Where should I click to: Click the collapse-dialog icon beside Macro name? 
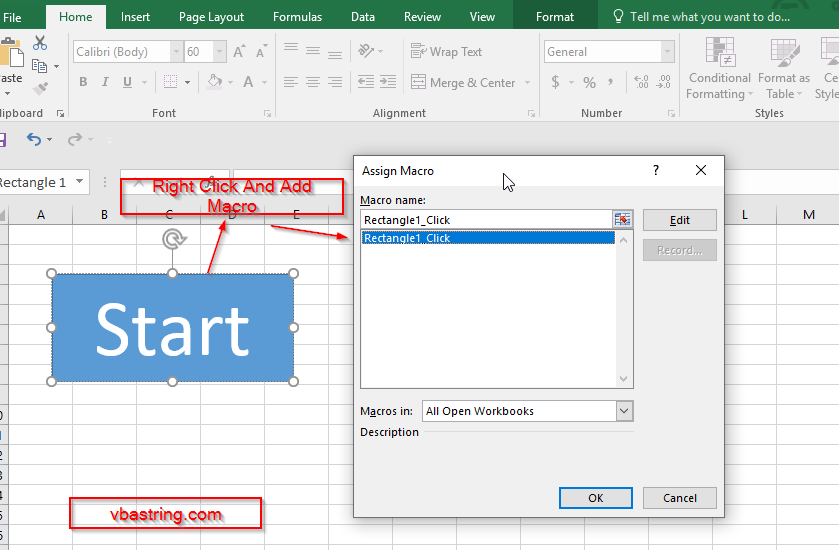623,220
